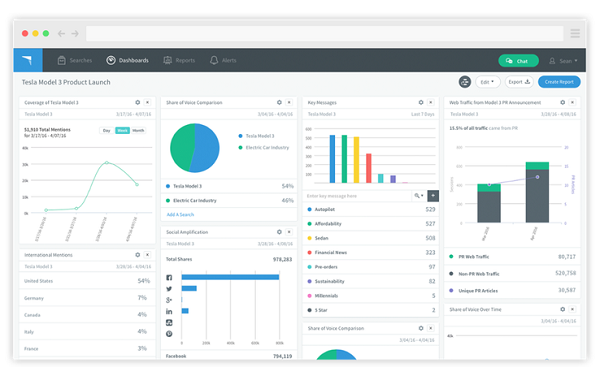
Task: Click the Facebook icon in Social Amplification
Action: [169, 277]
